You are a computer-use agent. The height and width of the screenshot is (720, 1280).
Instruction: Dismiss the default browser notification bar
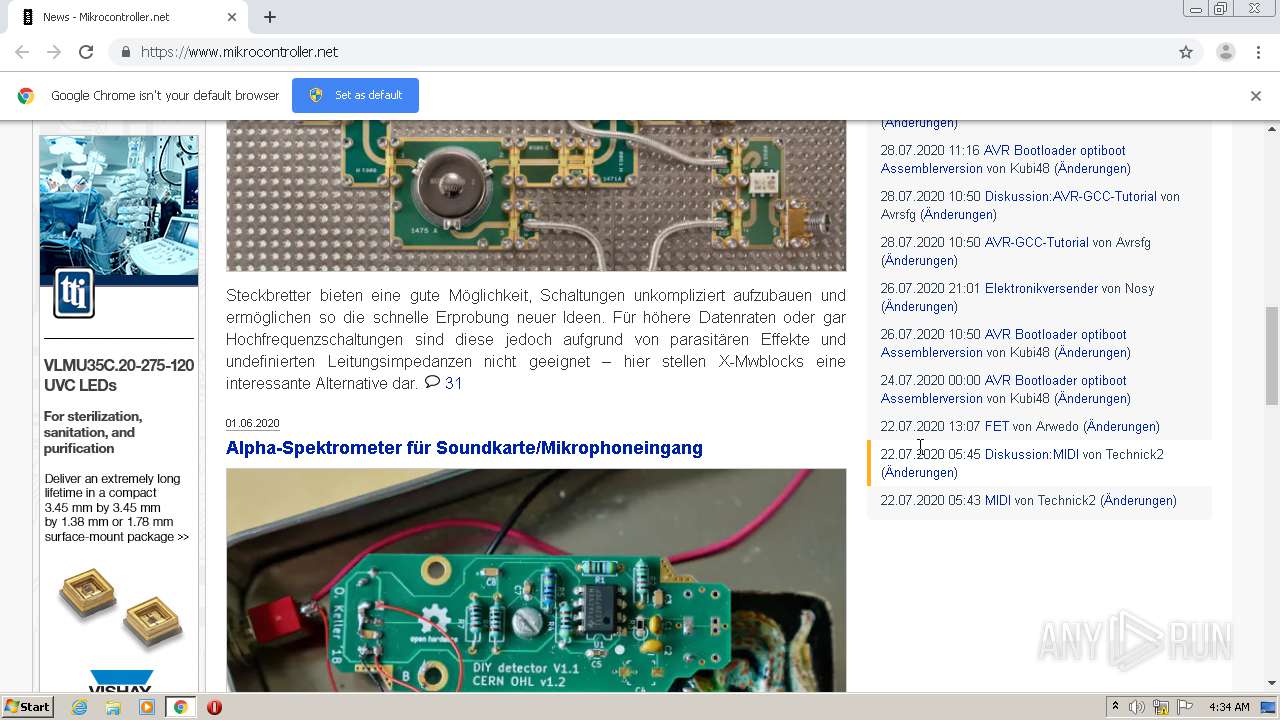(1255, 96)
